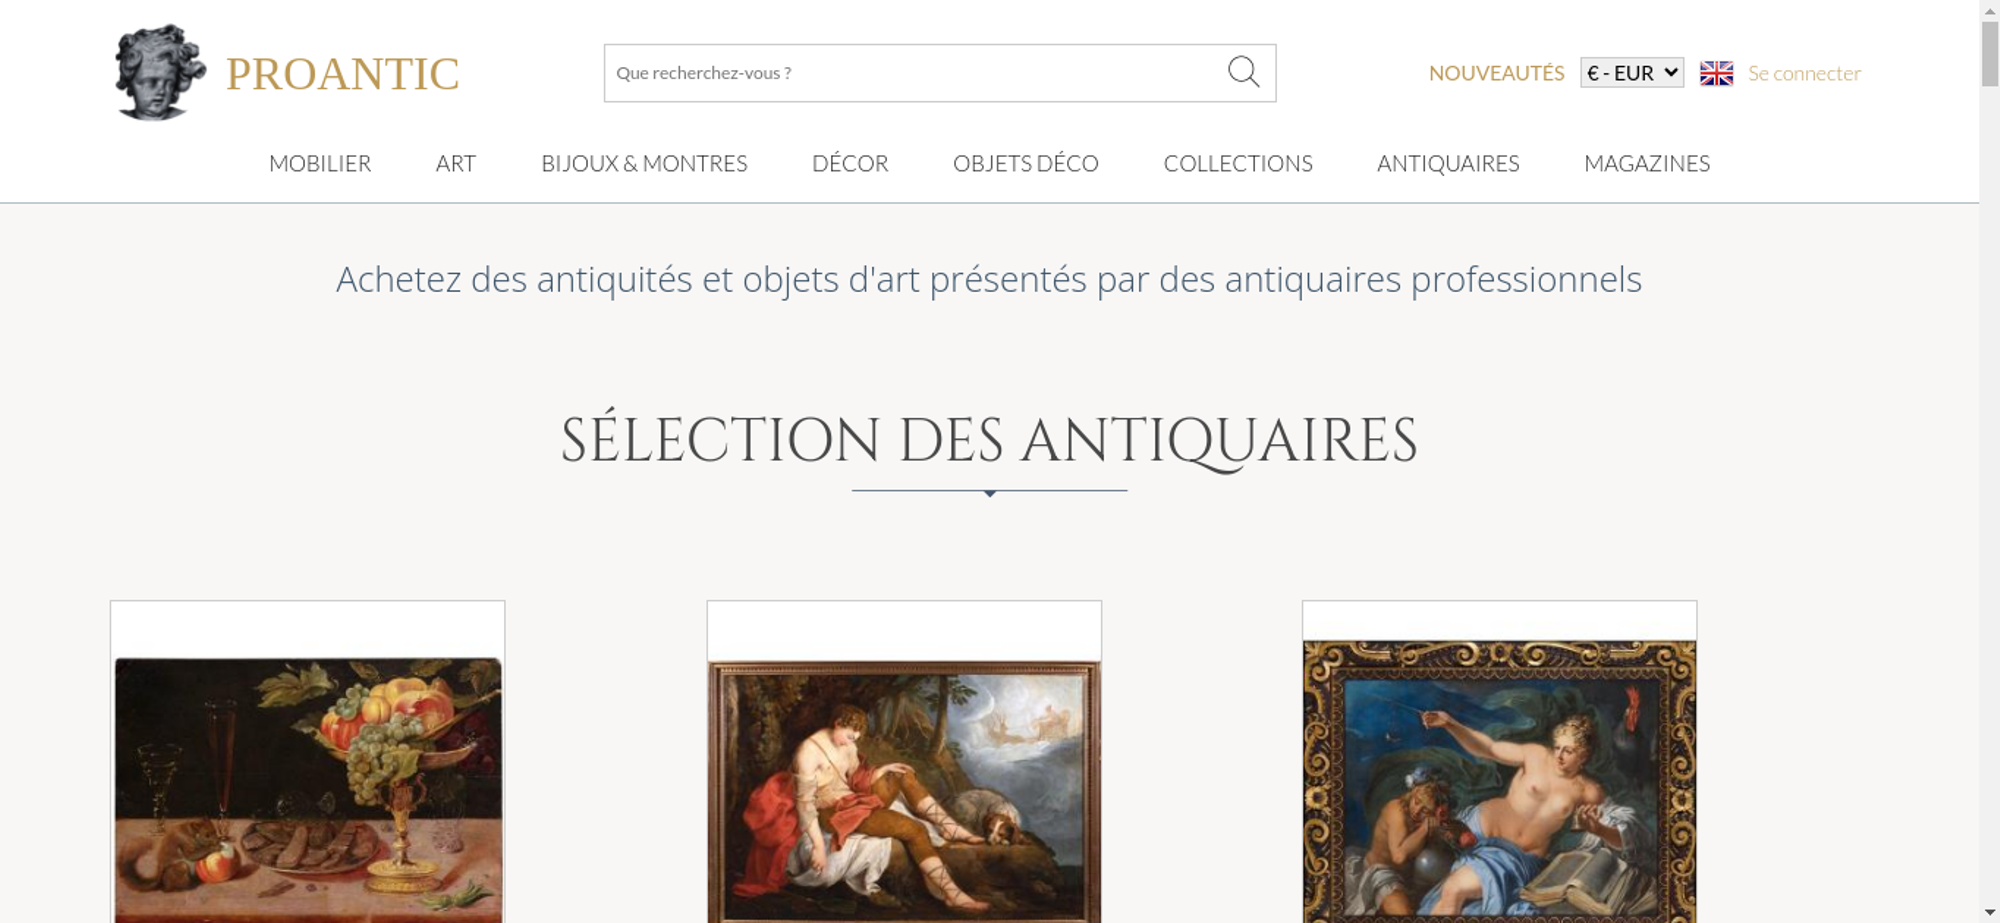
Task: Open the DÉCOR menu
Action: coord(850,163)
